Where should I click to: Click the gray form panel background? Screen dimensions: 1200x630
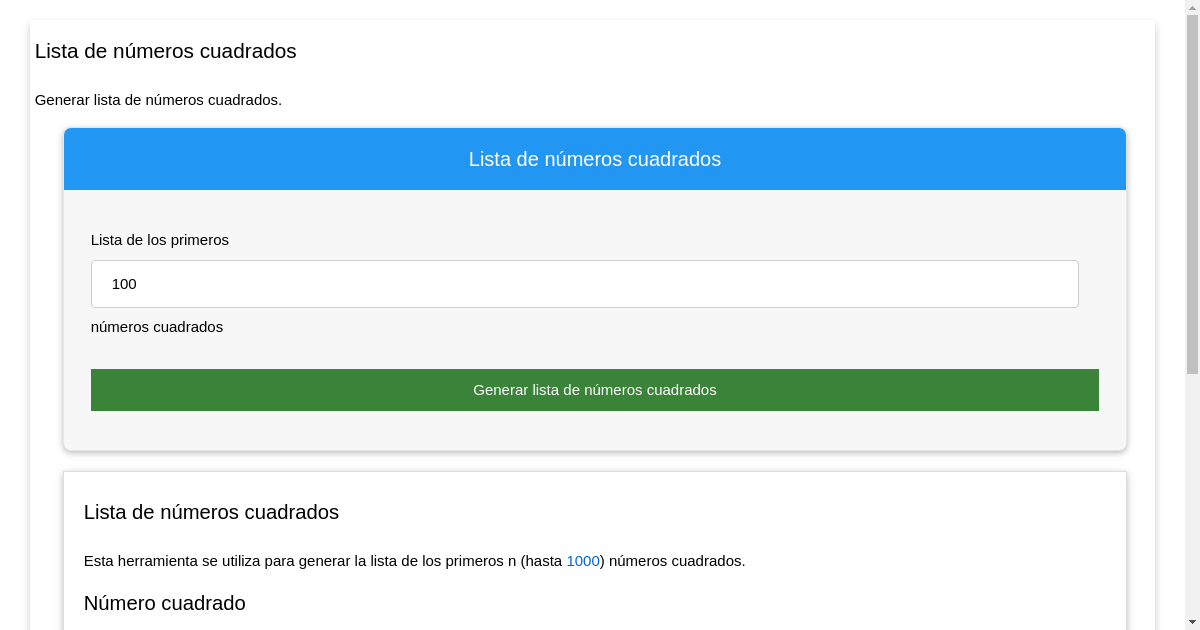tap(600, 430)
